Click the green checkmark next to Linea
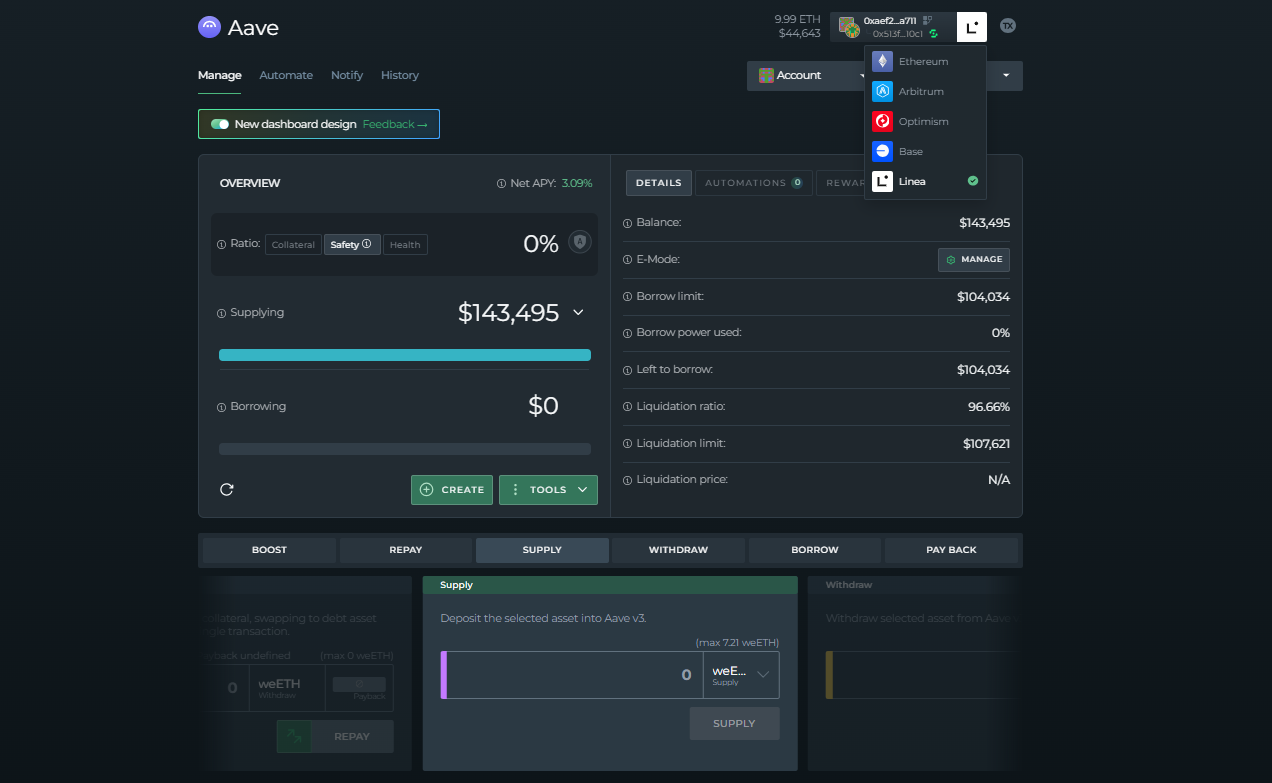 (972, 181)
